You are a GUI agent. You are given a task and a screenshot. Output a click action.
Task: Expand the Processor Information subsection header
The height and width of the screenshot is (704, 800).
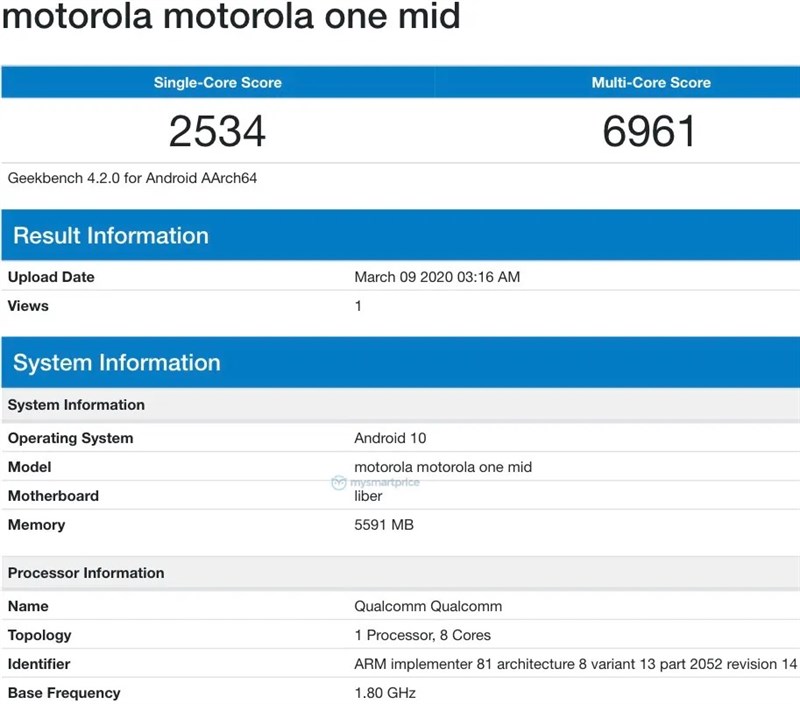pyautogui.click(x=86, y=573)
